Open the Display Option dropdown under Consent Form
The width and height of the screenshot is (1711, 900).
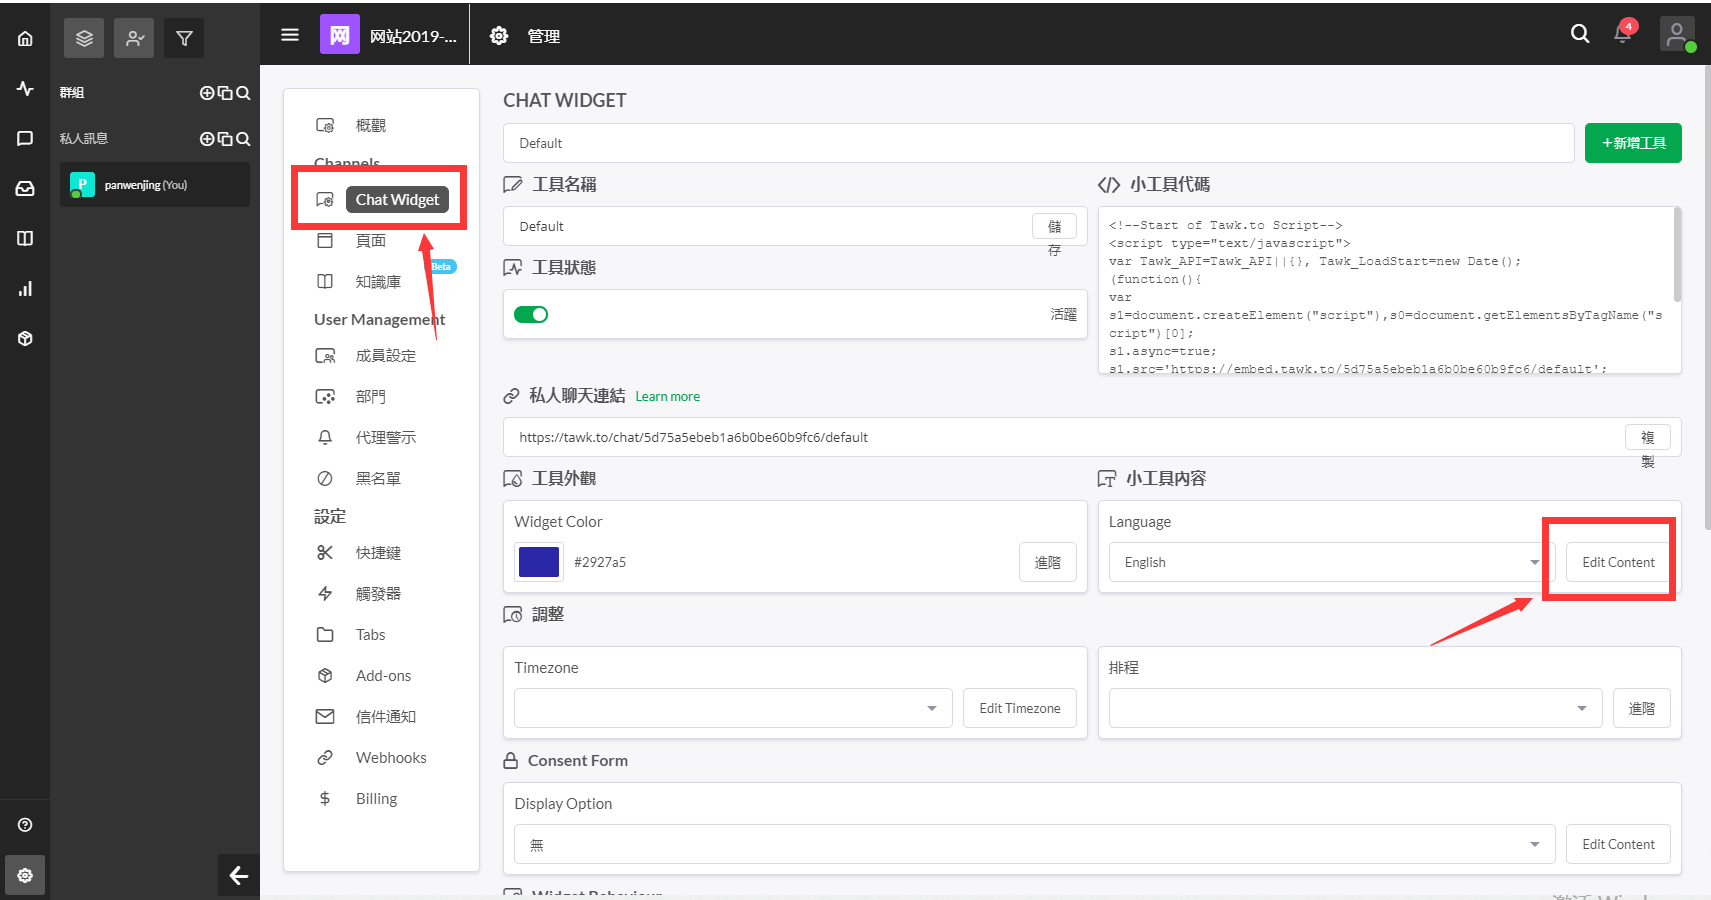(x=1033, y=844)
